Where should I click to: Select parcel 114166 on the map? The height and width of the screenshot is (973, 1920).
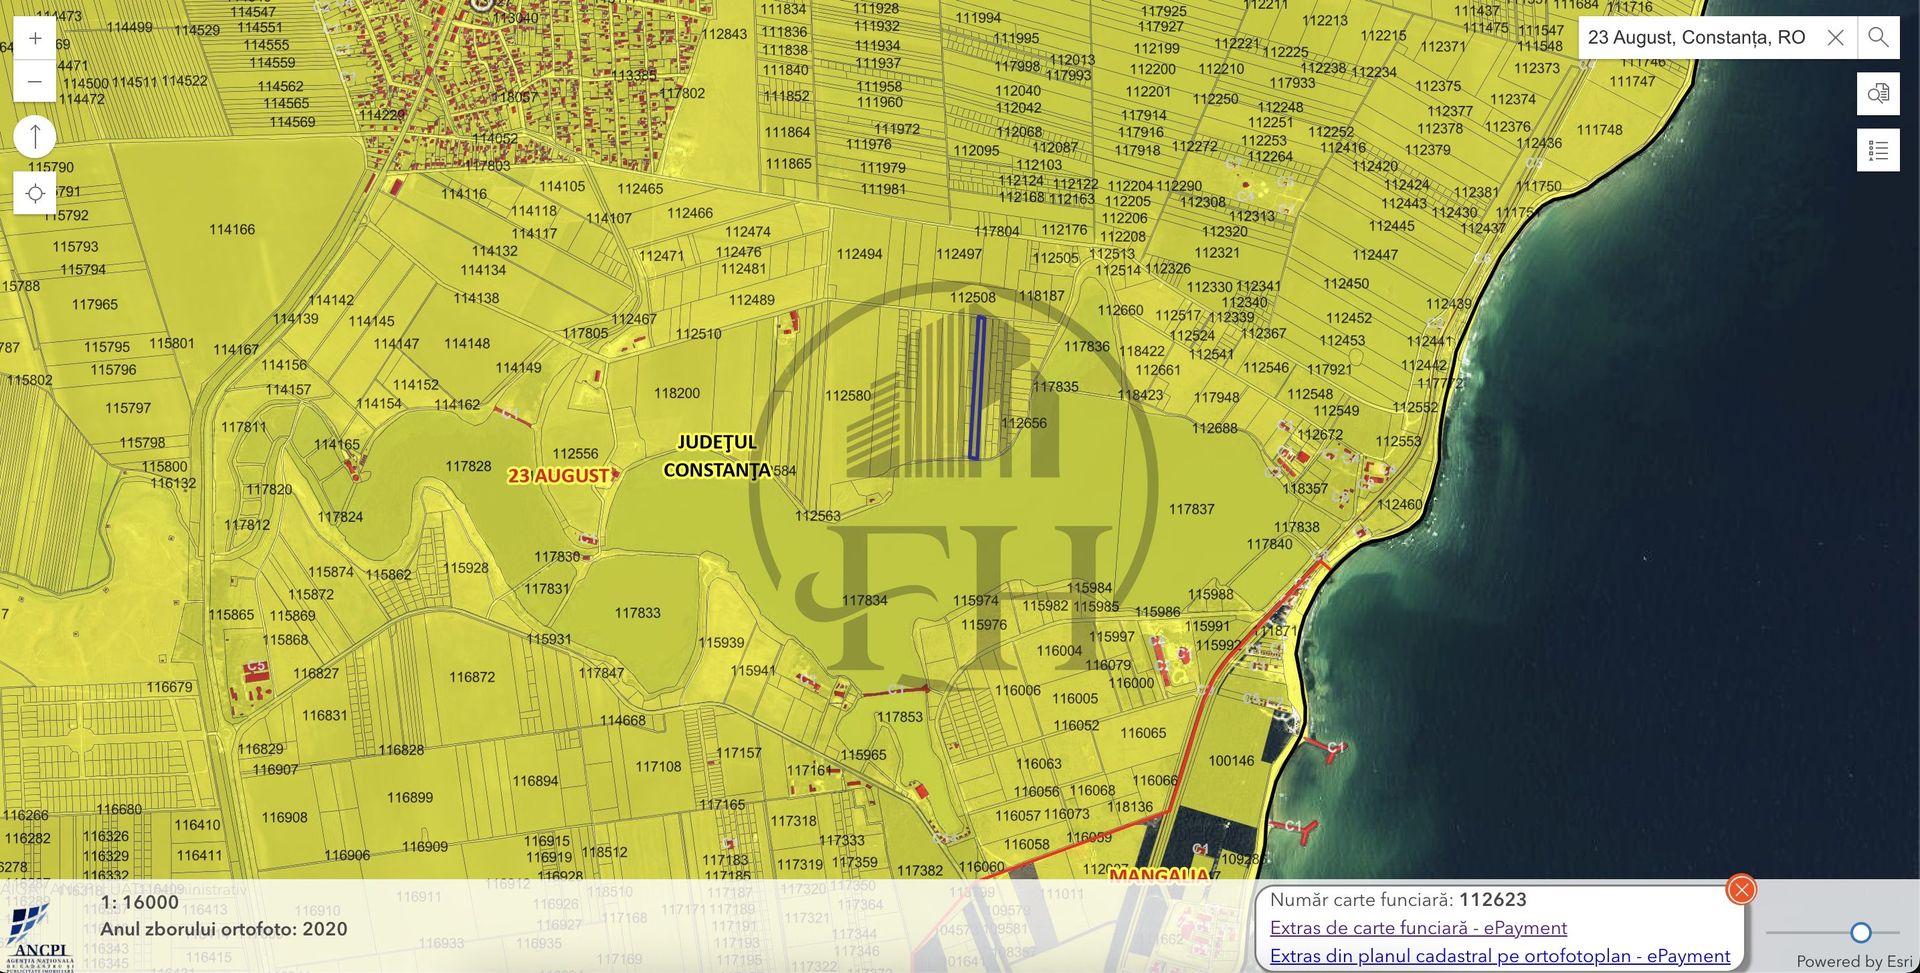coord(232,230)
